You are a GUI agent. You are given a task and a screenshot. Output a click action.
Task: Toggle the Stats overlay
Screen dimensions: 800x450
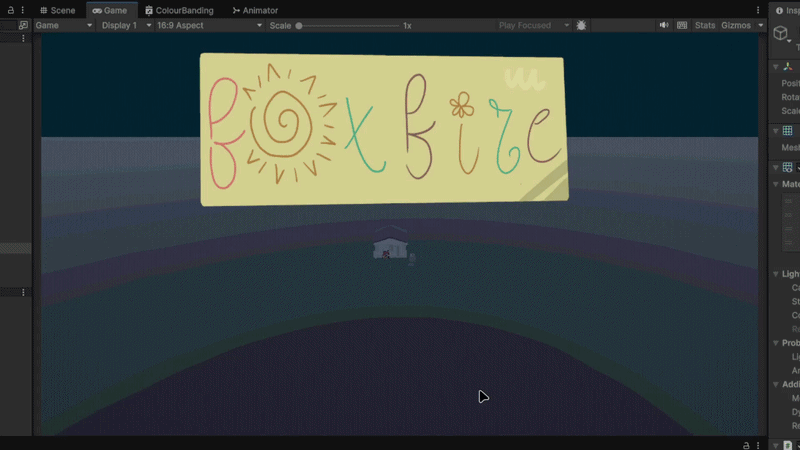(705, 25)
